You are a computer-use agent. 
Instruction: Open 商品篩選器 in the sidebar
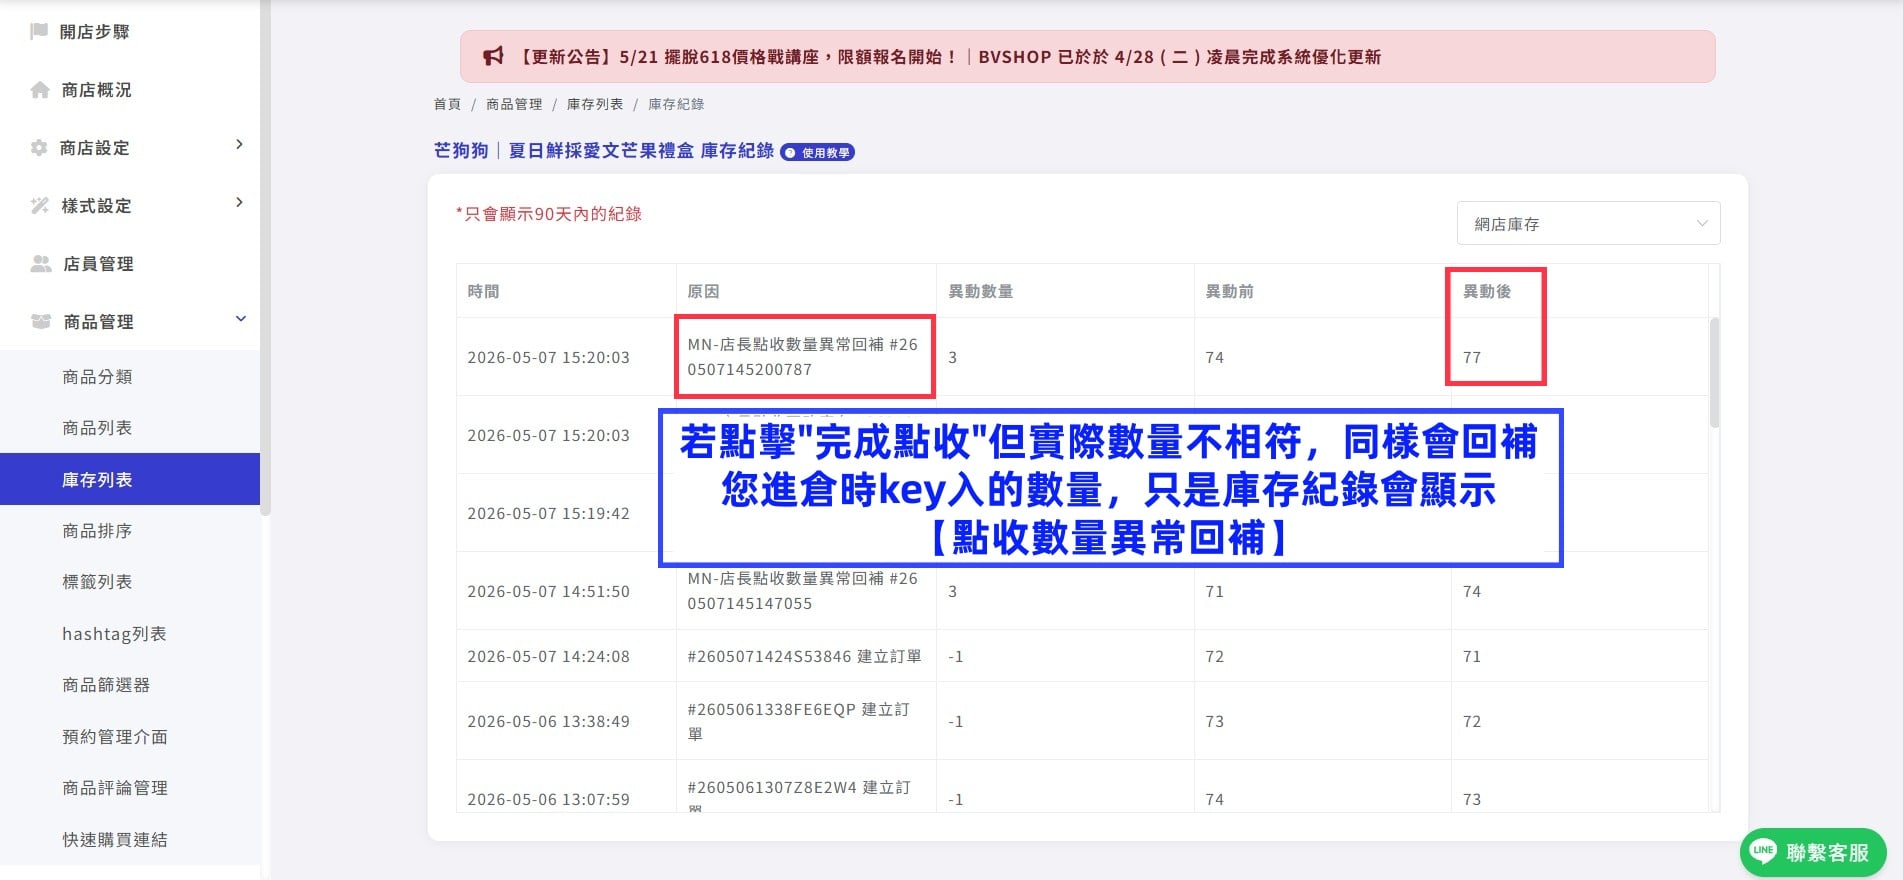coord(106,685)
